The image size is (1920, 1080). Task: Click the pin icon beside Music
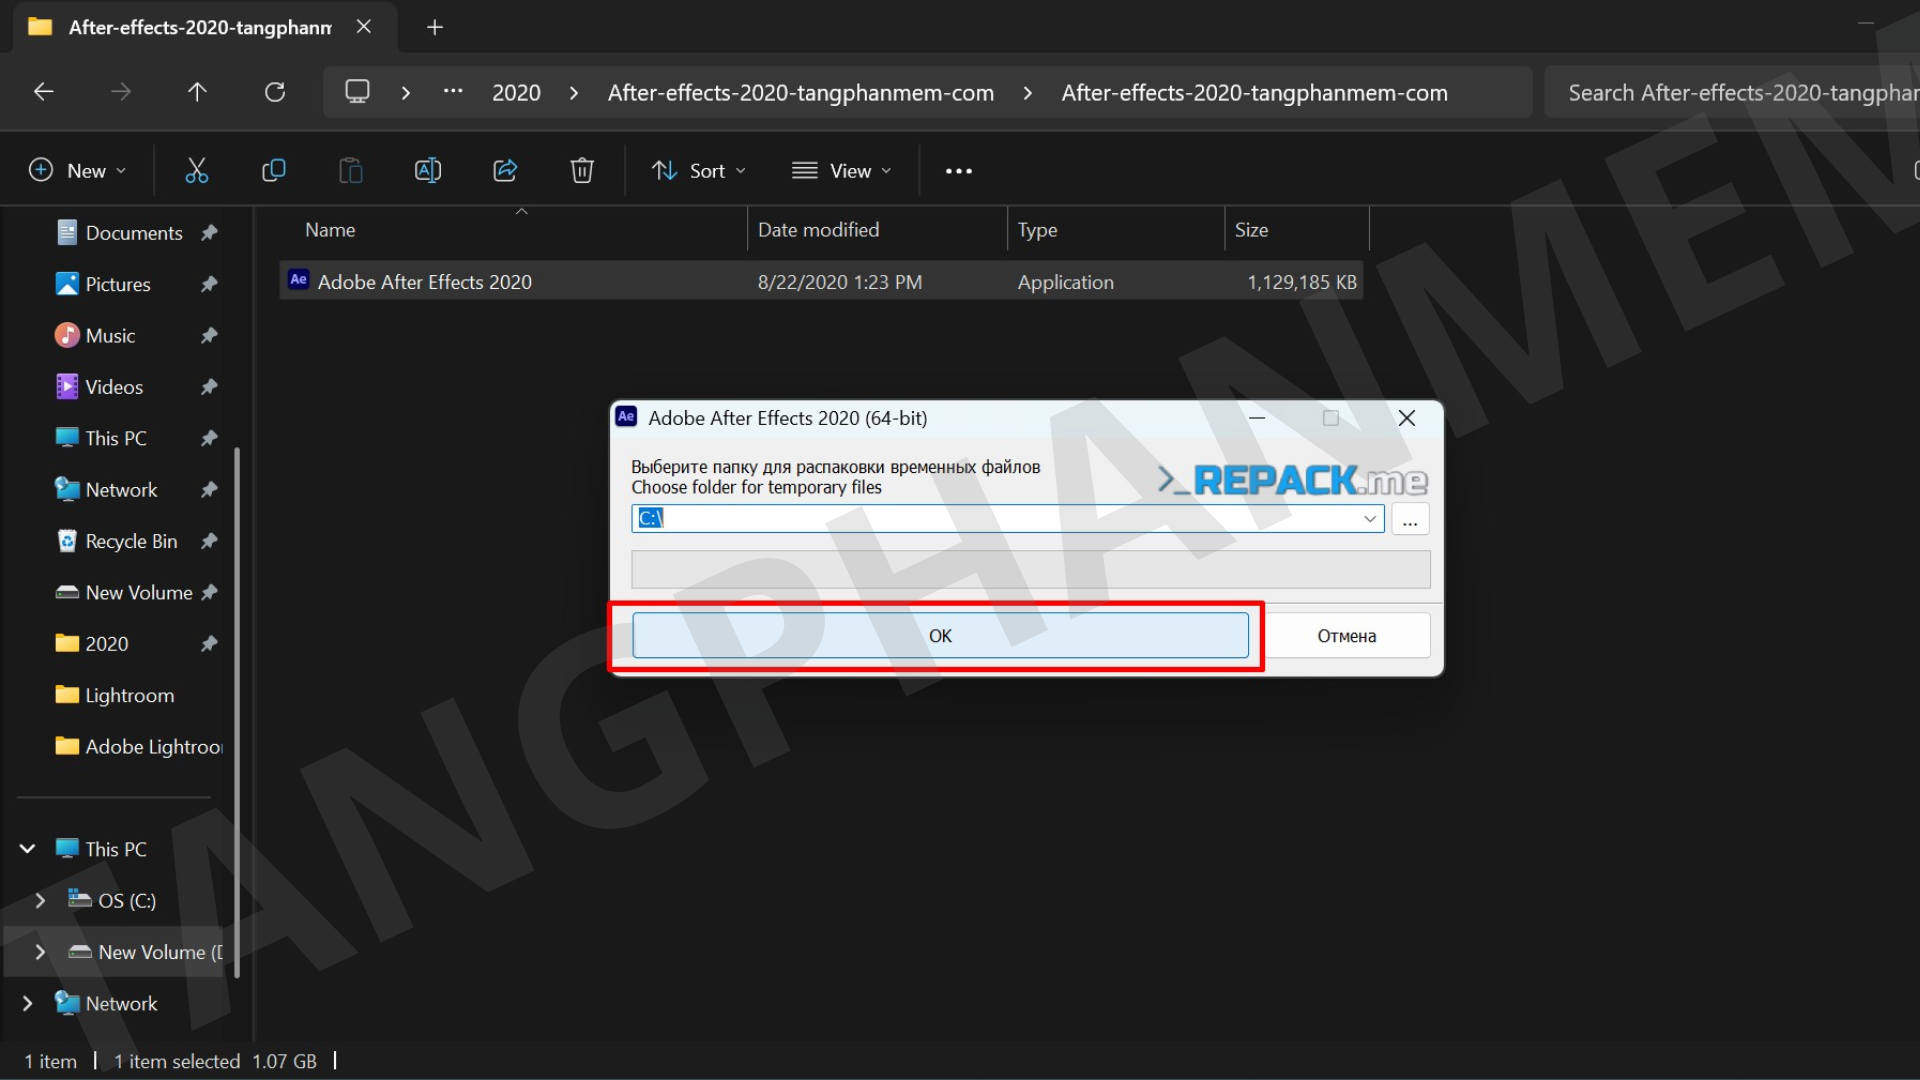[209, 336]
